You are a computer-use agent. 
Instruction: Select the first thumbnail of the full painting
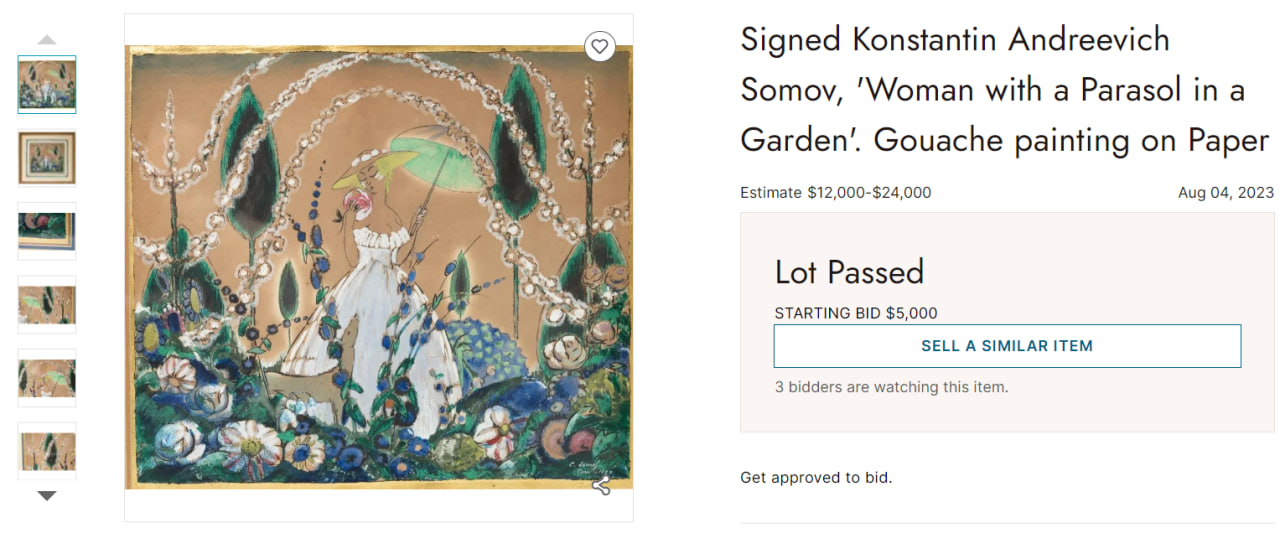(47, 84)
